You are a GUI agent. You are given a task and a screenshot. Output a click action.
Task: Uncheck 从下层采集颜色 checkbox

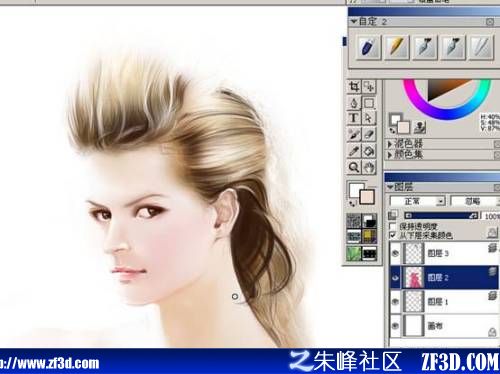click(393, 235)
